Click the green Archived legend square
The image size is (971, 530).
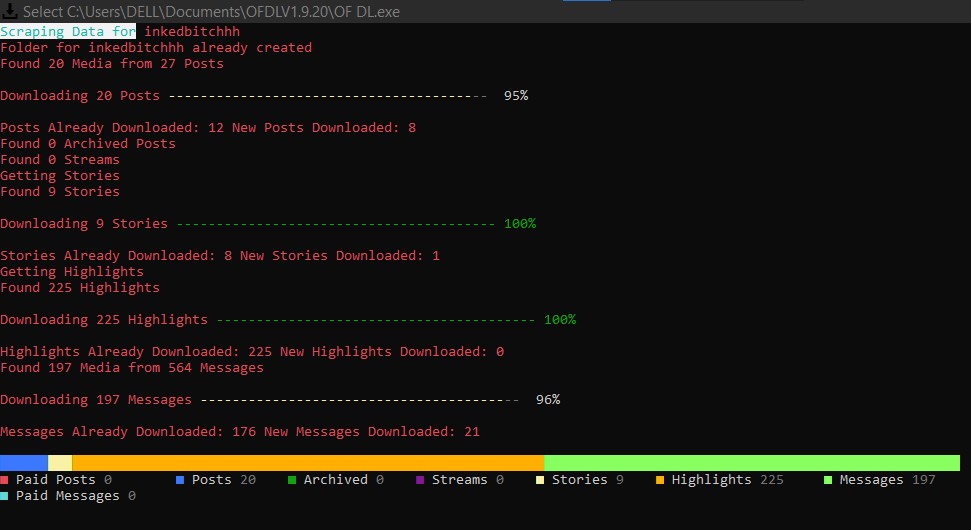point(292,480)
